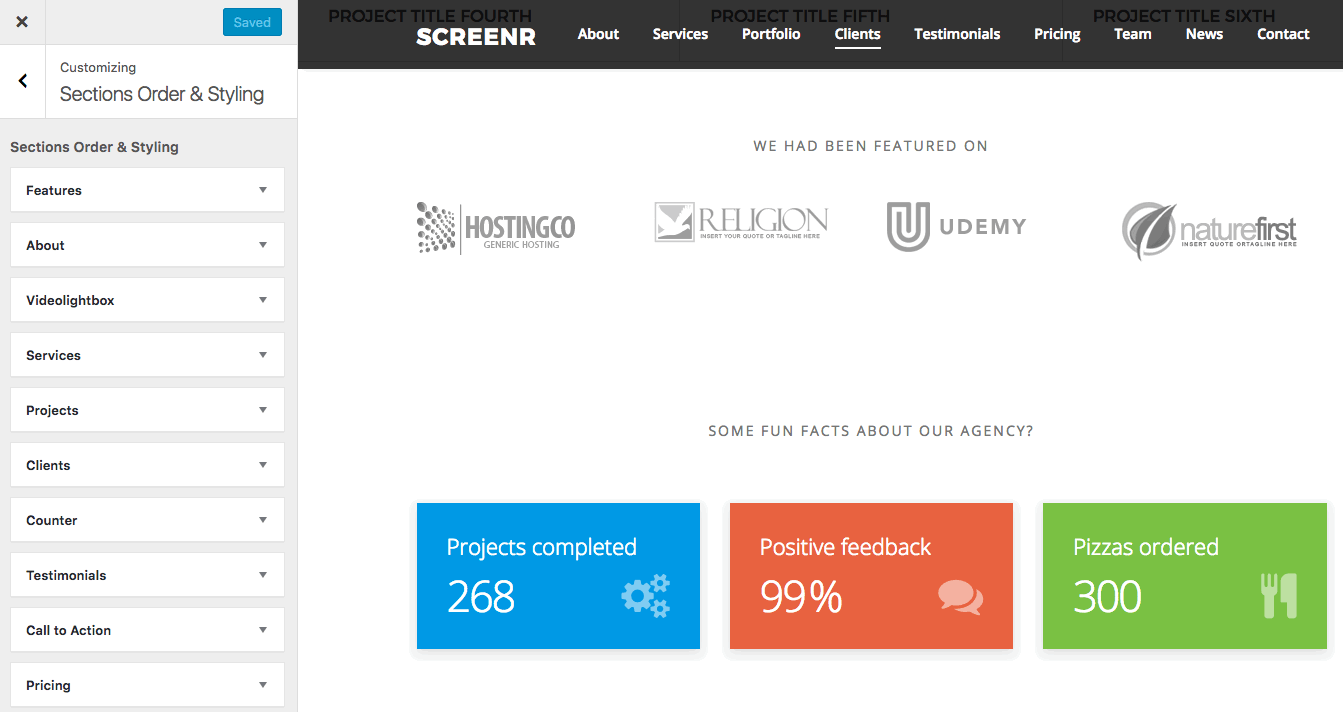Expand the About section arrow

point(263,245)
